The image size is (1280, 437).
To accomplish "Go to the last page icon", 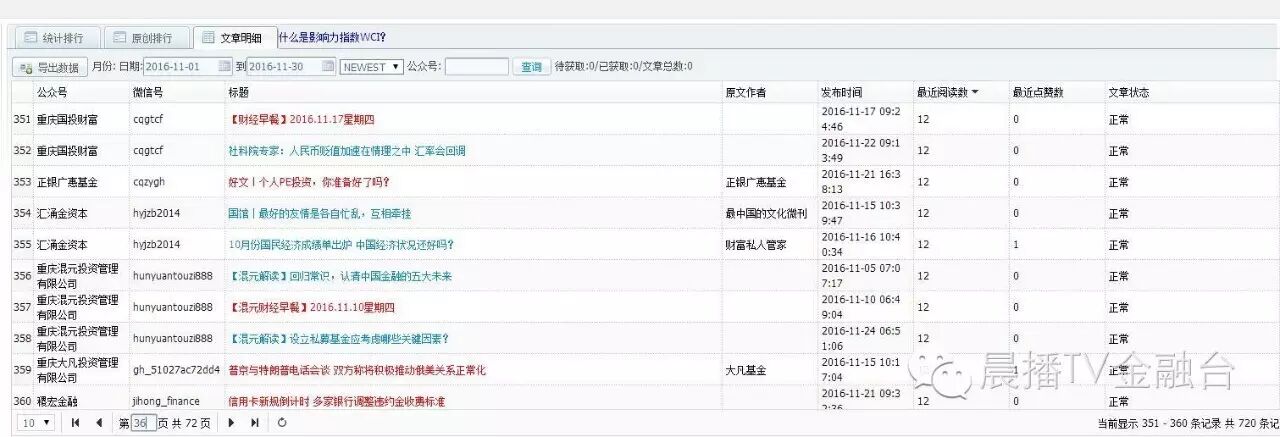I will click(x=254, y=423).
